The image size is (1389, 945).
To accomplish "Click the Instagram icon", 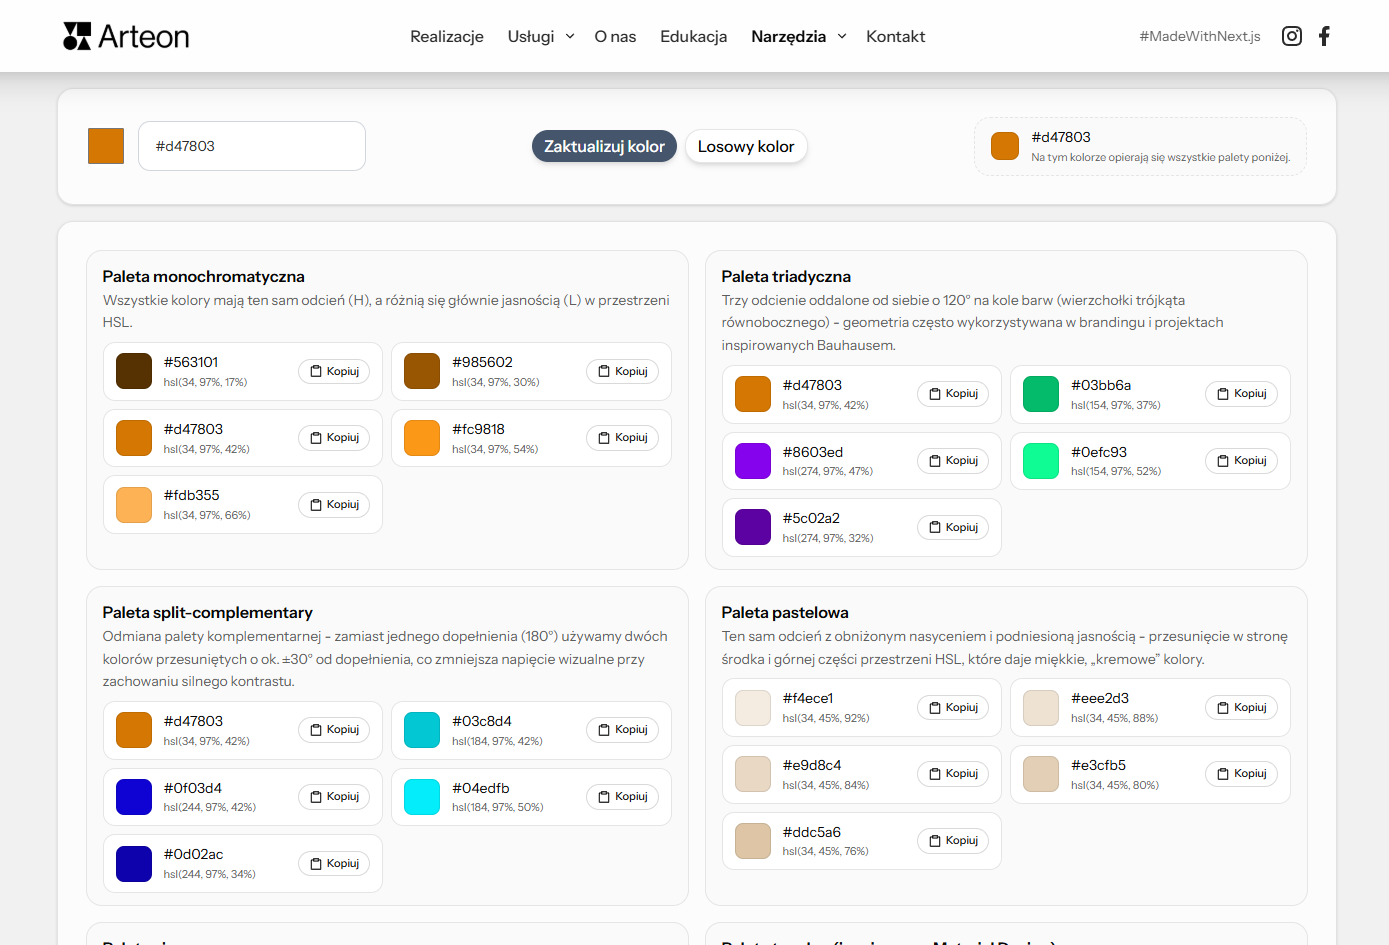I will [1291, 36].
